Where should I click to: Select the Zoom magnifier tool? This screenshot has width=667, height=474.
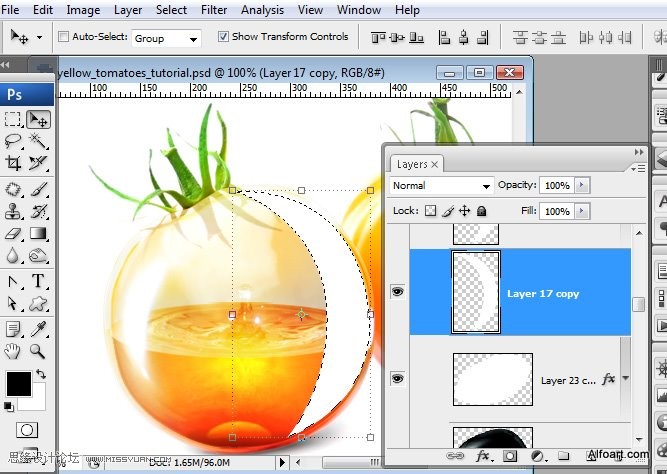(x=38, y=351)
